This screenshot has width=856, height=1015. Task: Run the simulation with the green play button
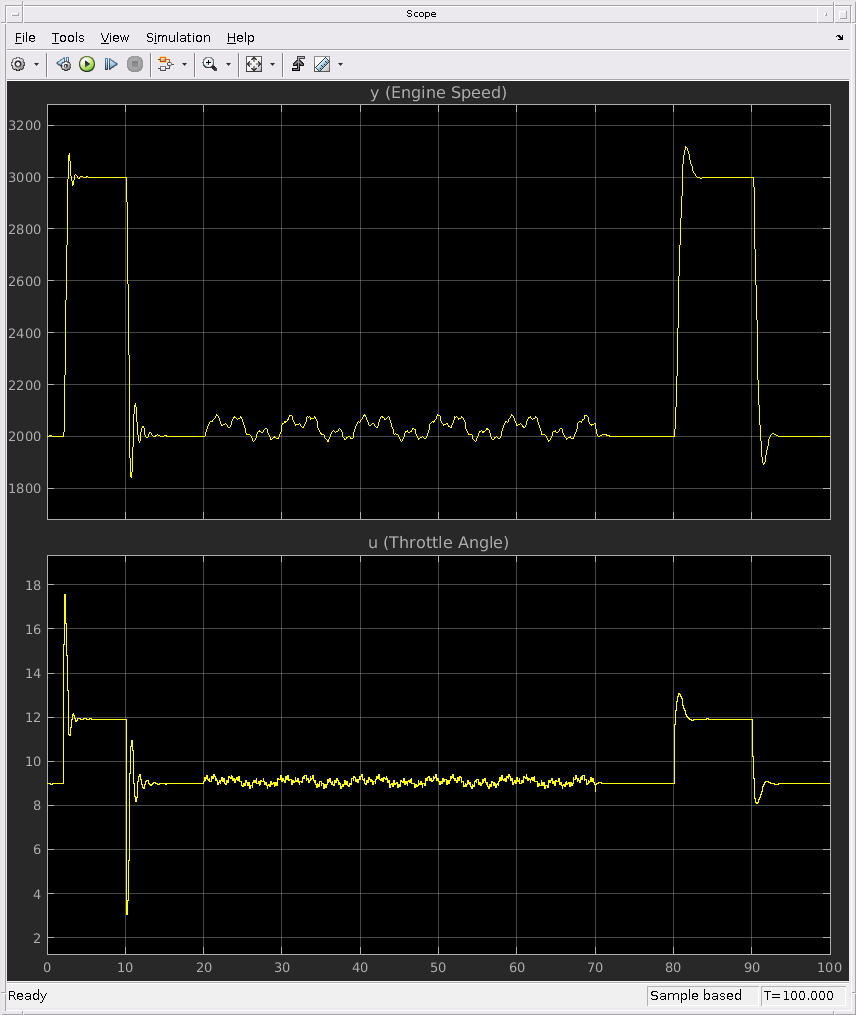[87, 64]
